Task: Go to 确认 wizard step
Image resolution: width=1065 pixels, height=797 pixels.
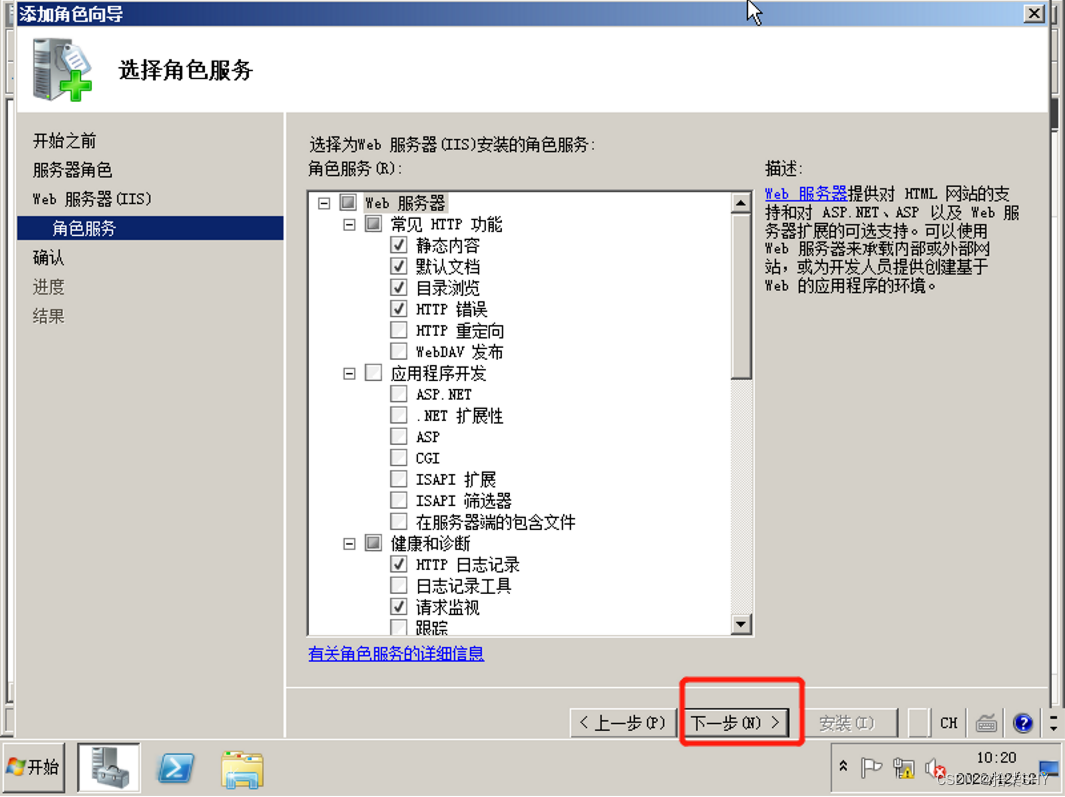Action: click(x=48, y=258)
